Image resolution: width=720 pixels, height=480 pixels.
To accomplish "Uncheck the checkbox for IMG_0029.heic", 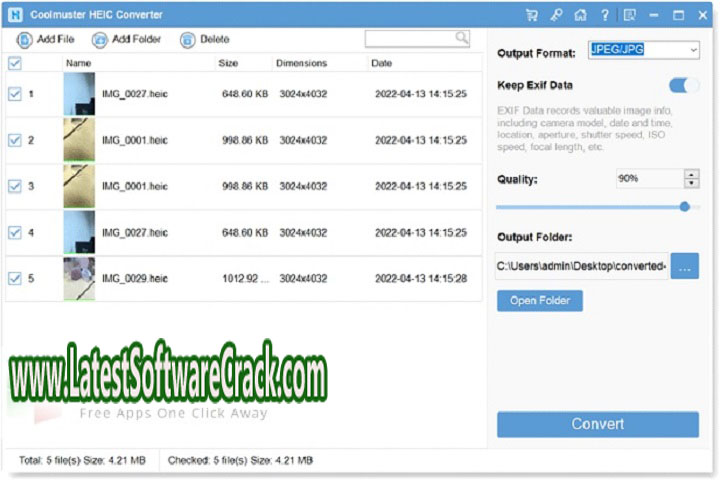I will pyautogui.click(x=15, y=278).
